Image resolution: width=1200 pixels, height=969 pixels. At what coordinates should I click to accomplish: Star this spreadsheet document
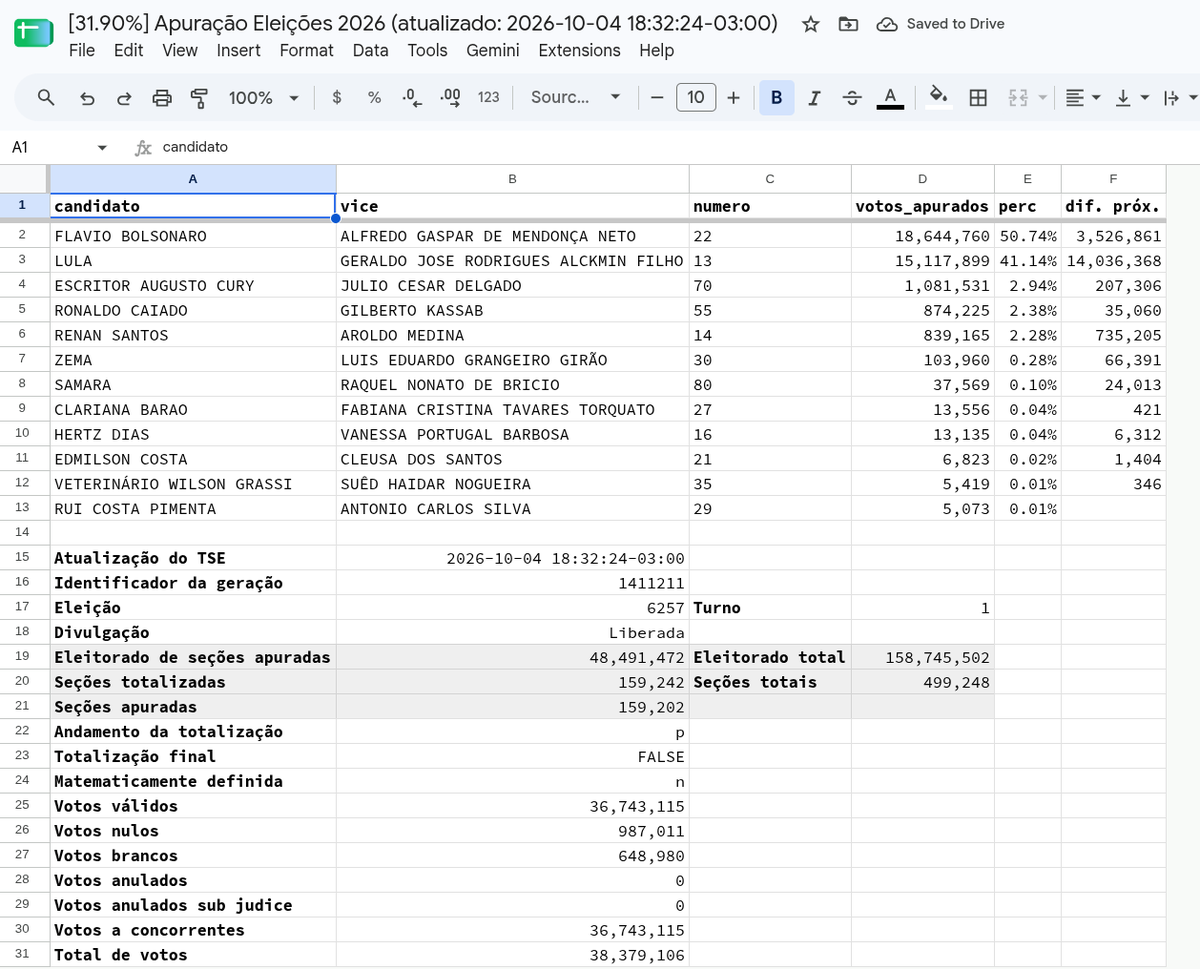click(x=811, y=24)
